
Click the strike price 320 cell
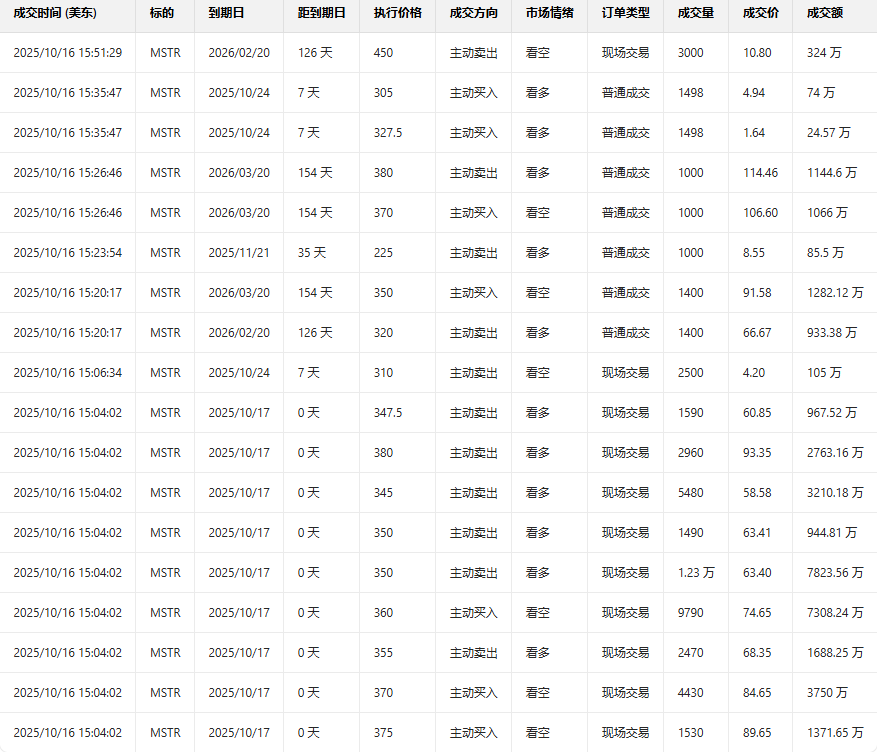(x=383, y=333)
